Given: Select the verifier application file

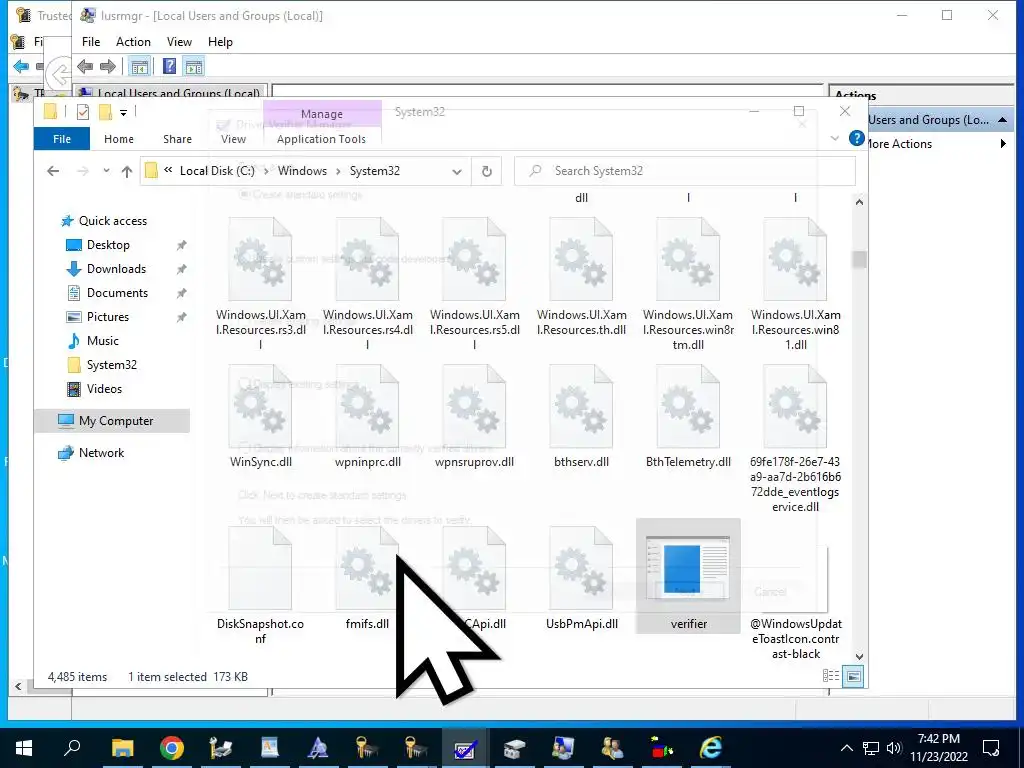Looking at the screenshot, I should 688,576.
